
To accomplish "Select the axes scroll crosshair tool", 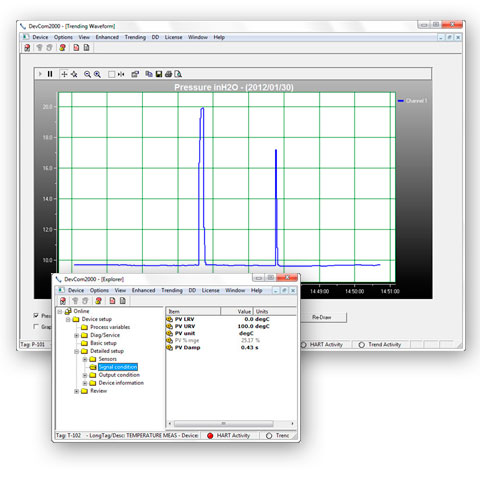I will coord(64,74).
